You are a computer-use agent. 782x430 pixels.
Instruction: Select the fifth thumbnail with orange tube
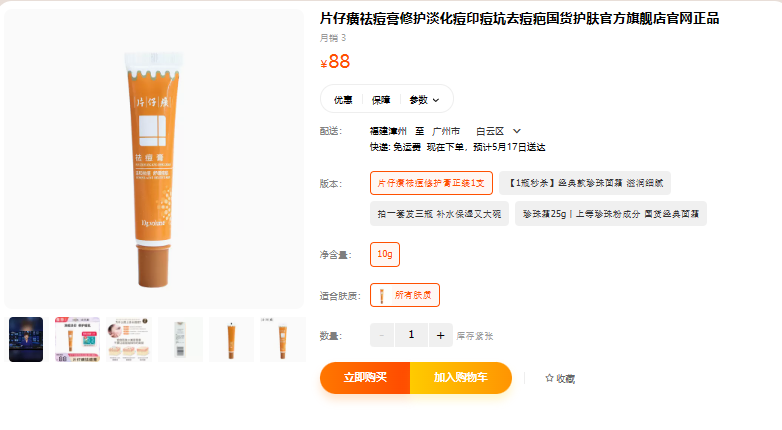click(x=231, y=339)
